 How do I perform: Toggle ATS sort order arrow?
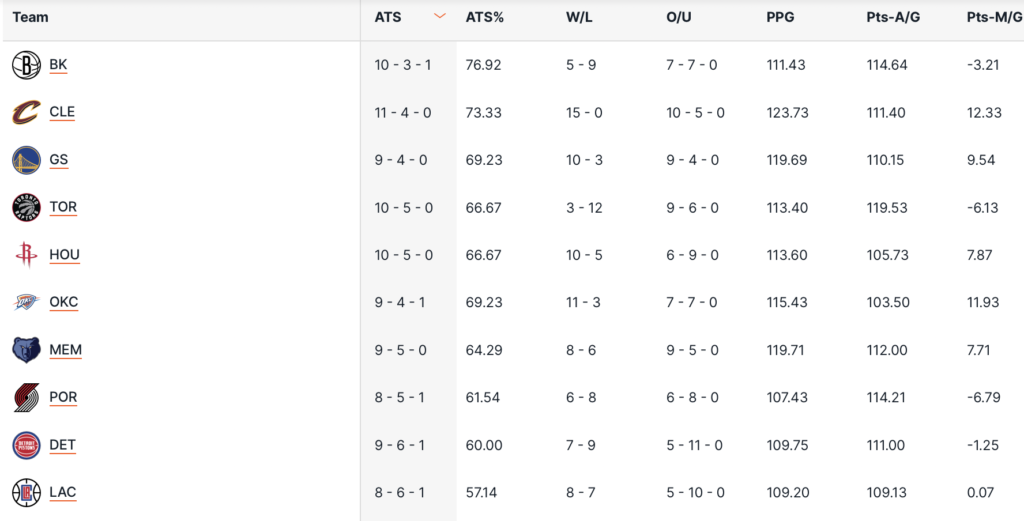(x=440, y=17)
